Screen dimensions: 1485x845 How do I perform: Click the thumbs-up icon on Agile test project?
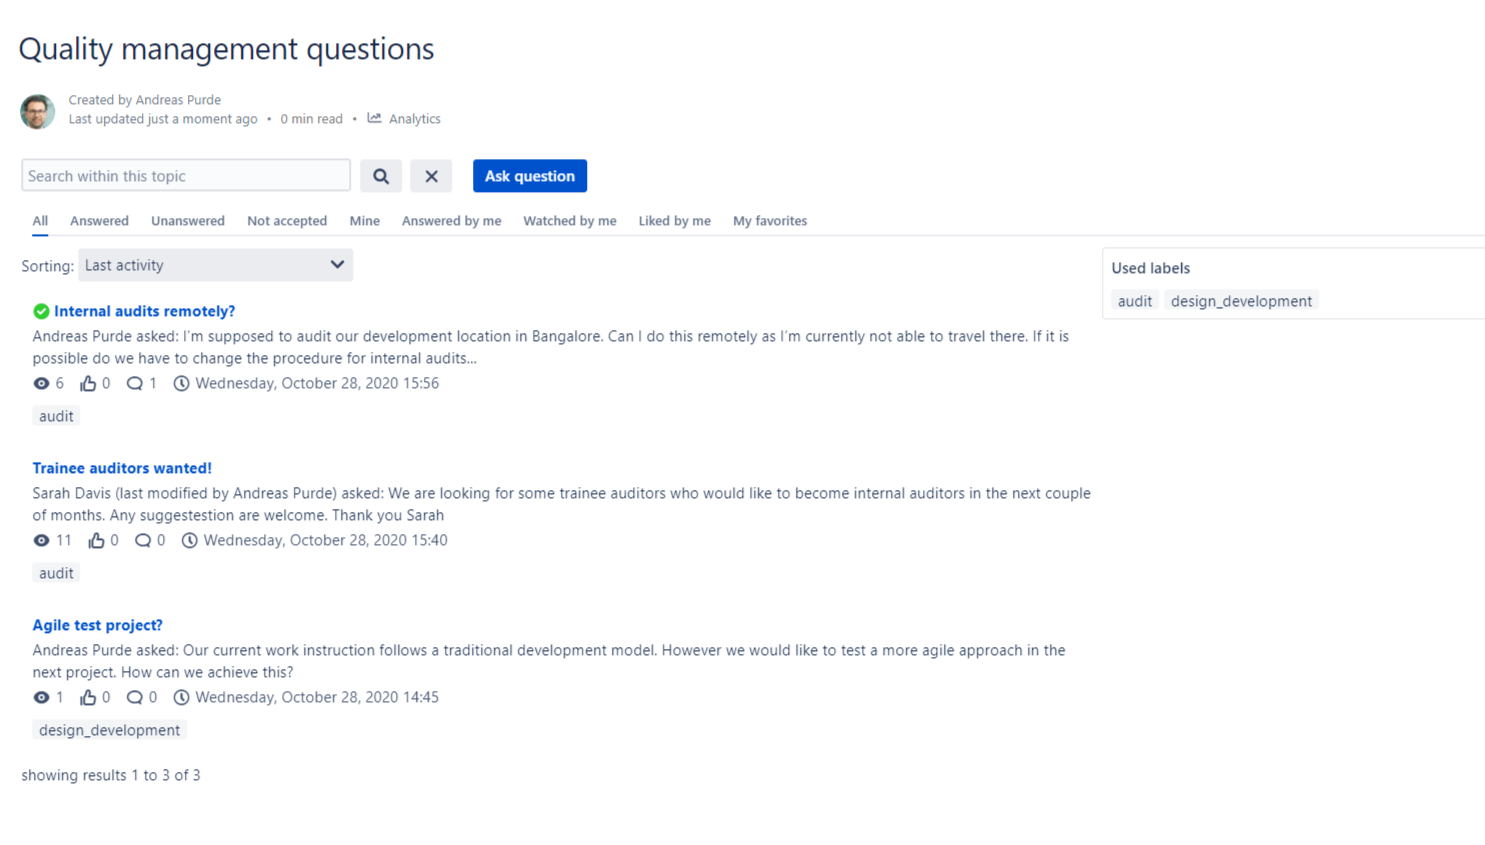point(88,697)
